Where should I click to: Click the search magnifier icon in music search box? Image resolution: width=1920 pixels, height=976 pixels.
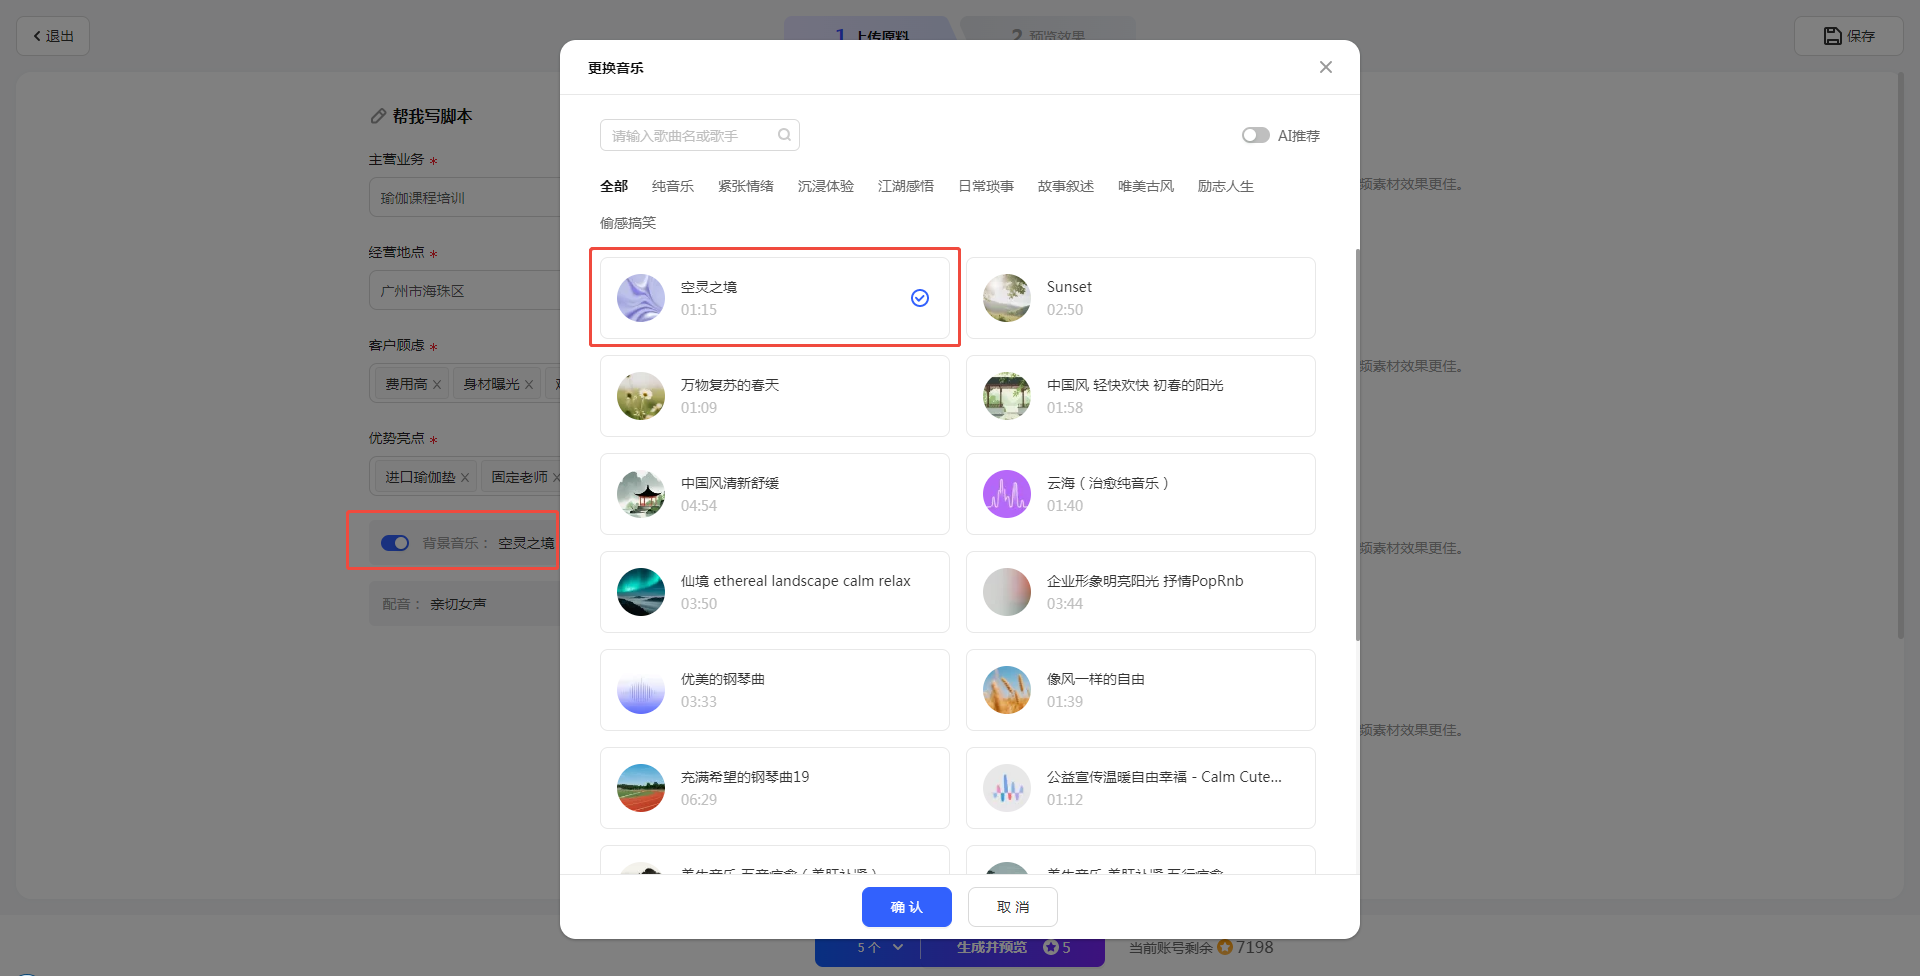(784, 135)
